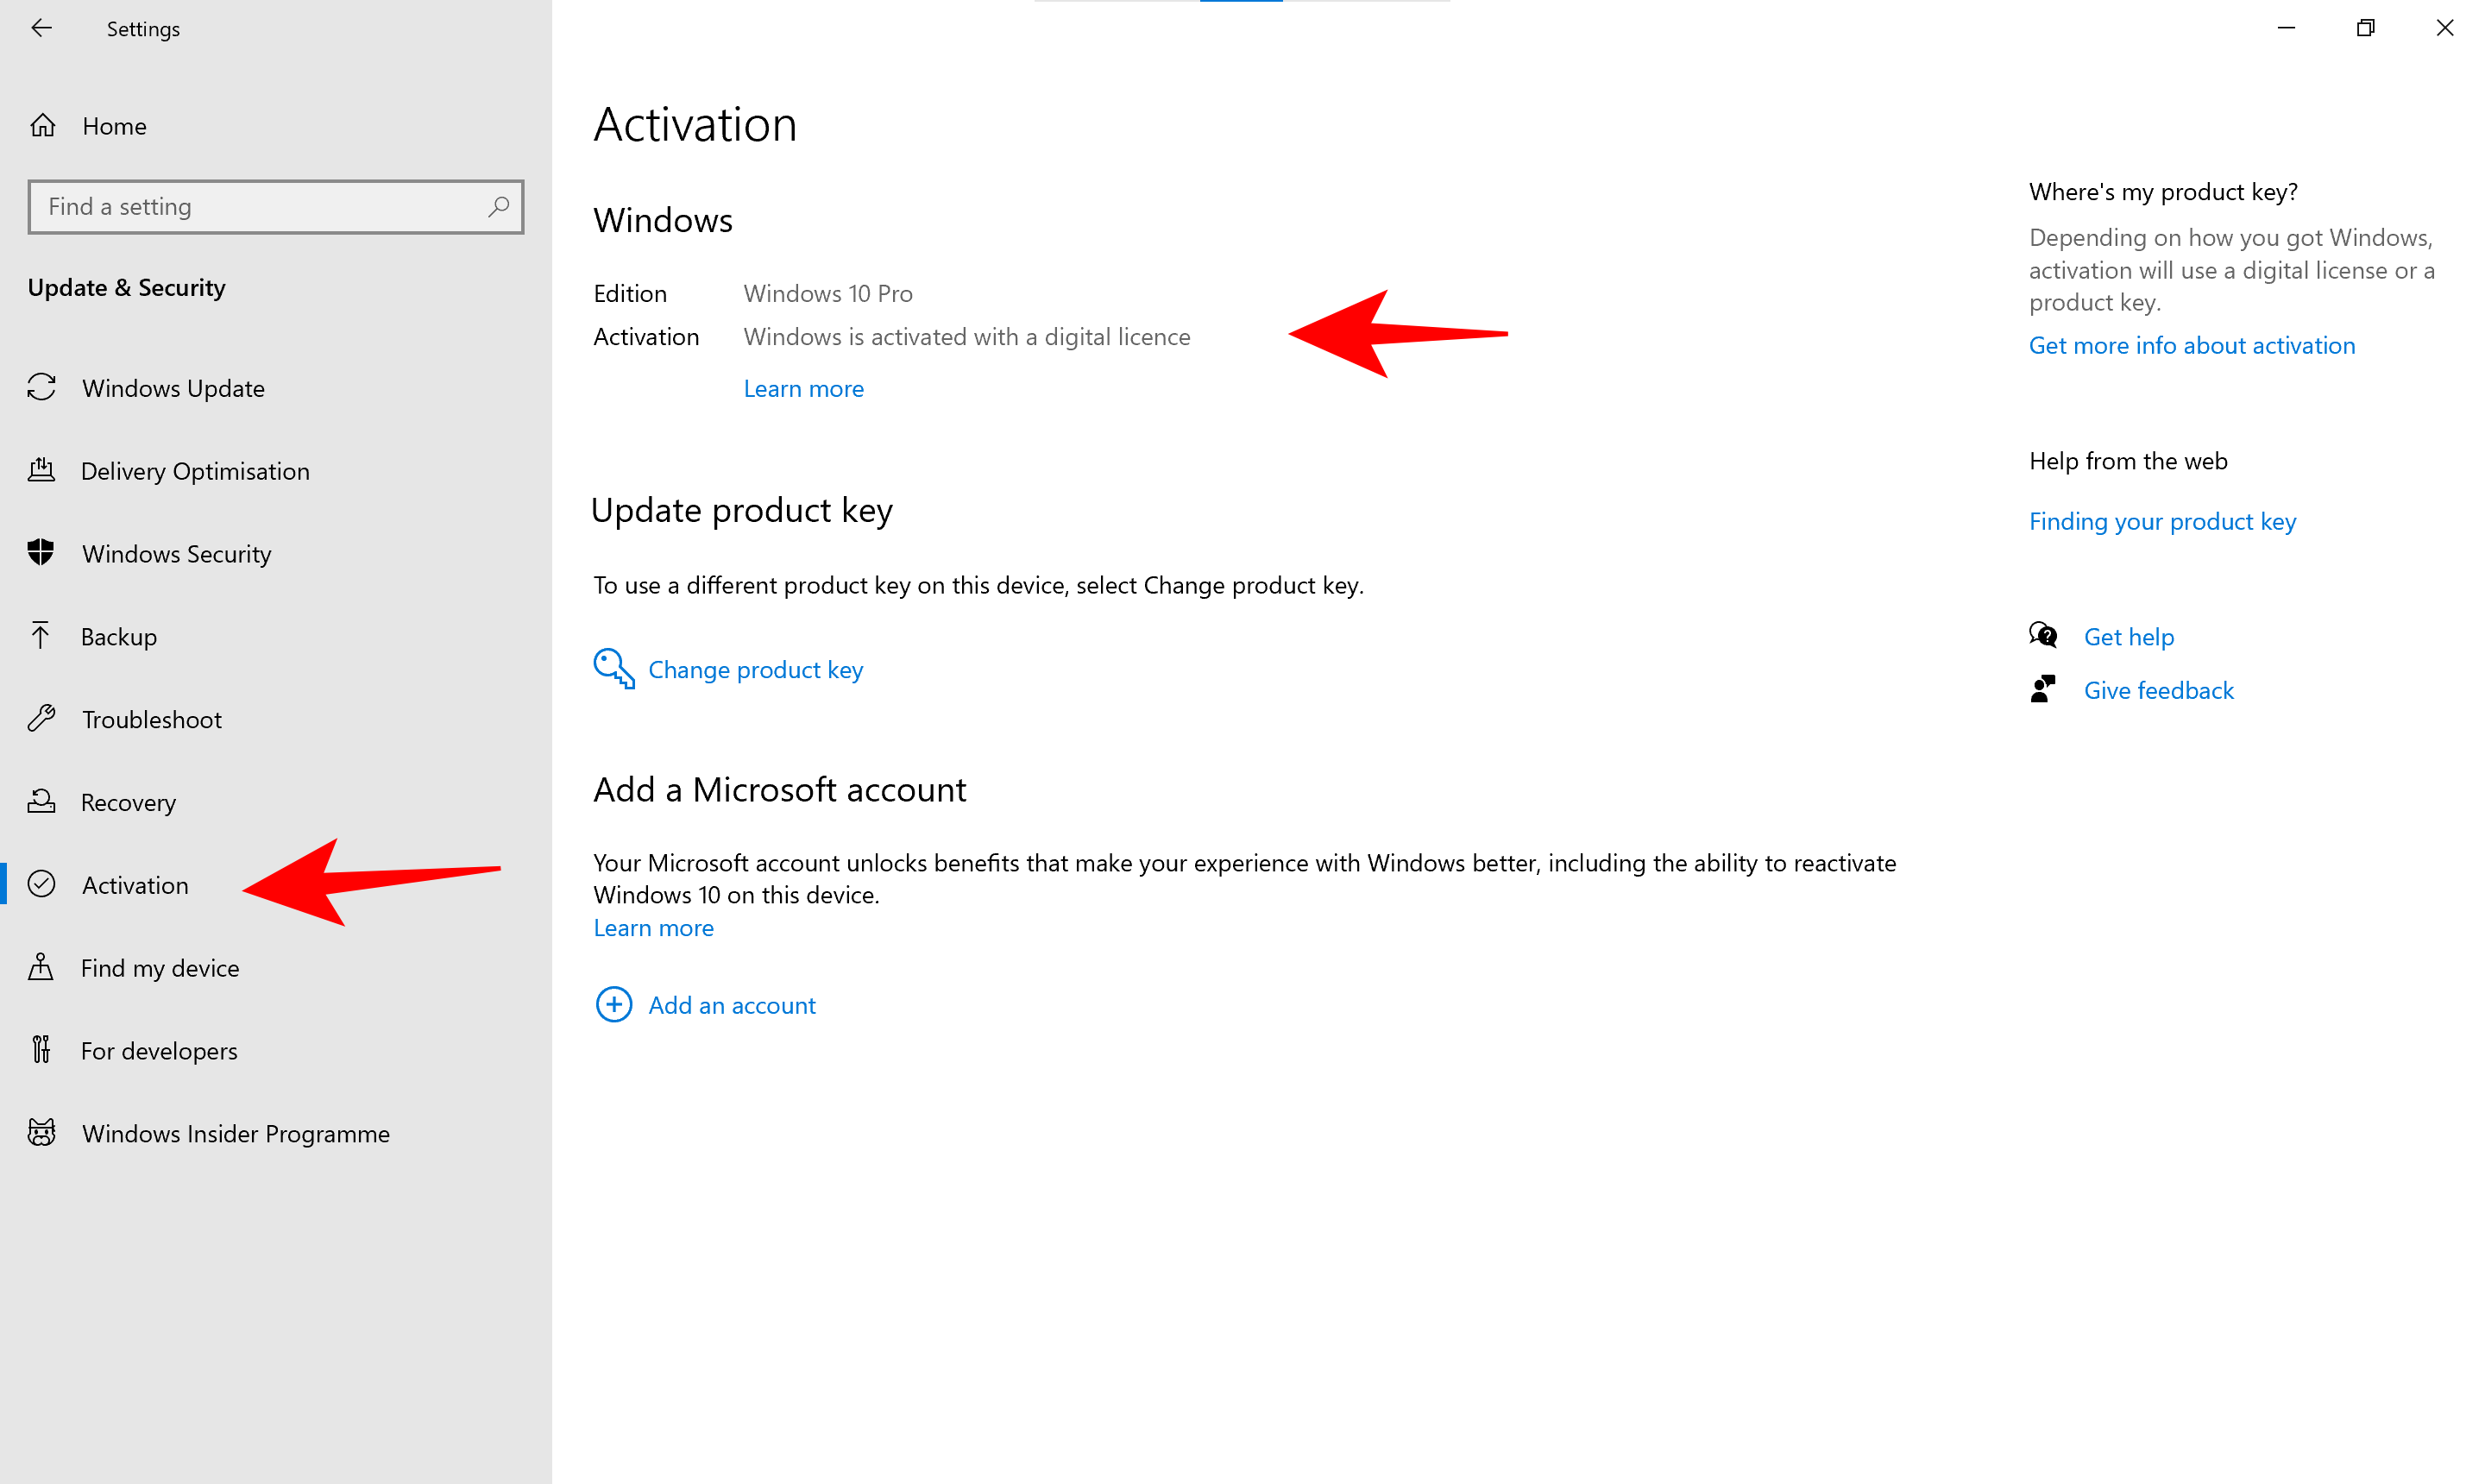The width and height of the screenshot is (2485, 1484).
Task: Click Learn more under Microsoft account
Action: pos(653,927)
